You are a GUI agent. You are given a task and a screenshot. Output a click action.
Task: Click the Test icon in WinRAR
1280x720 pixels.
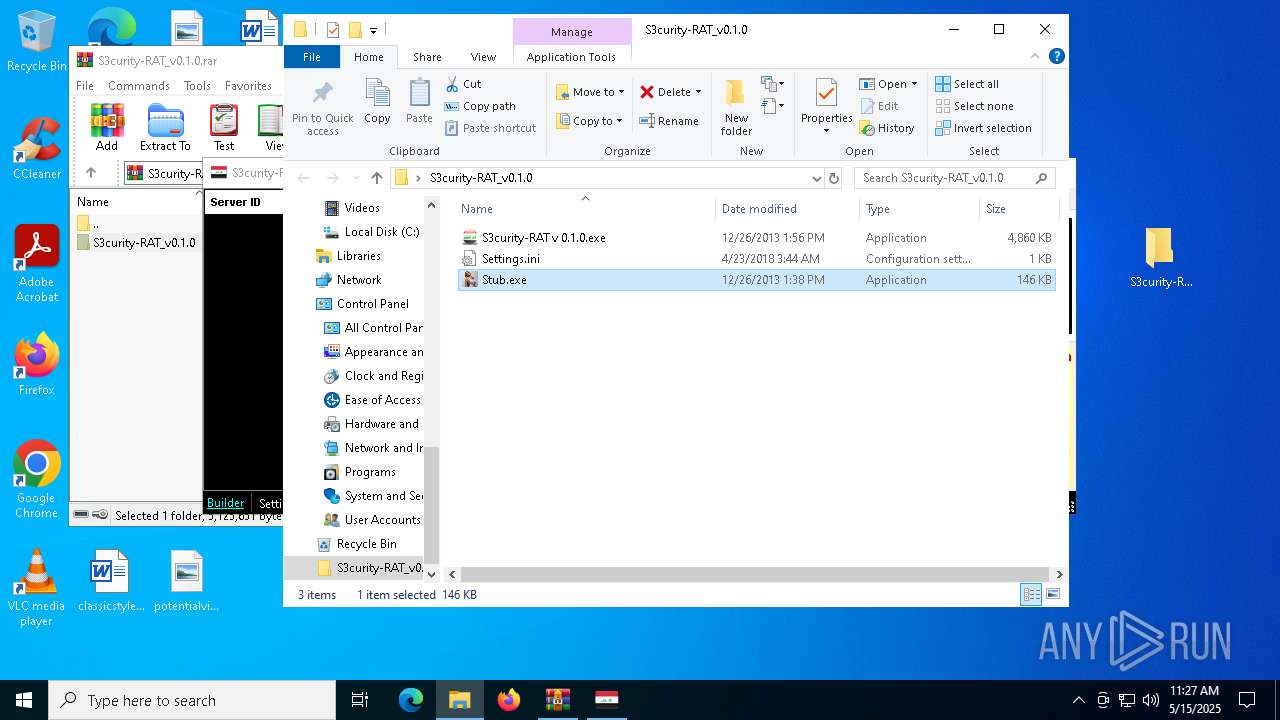224,127
